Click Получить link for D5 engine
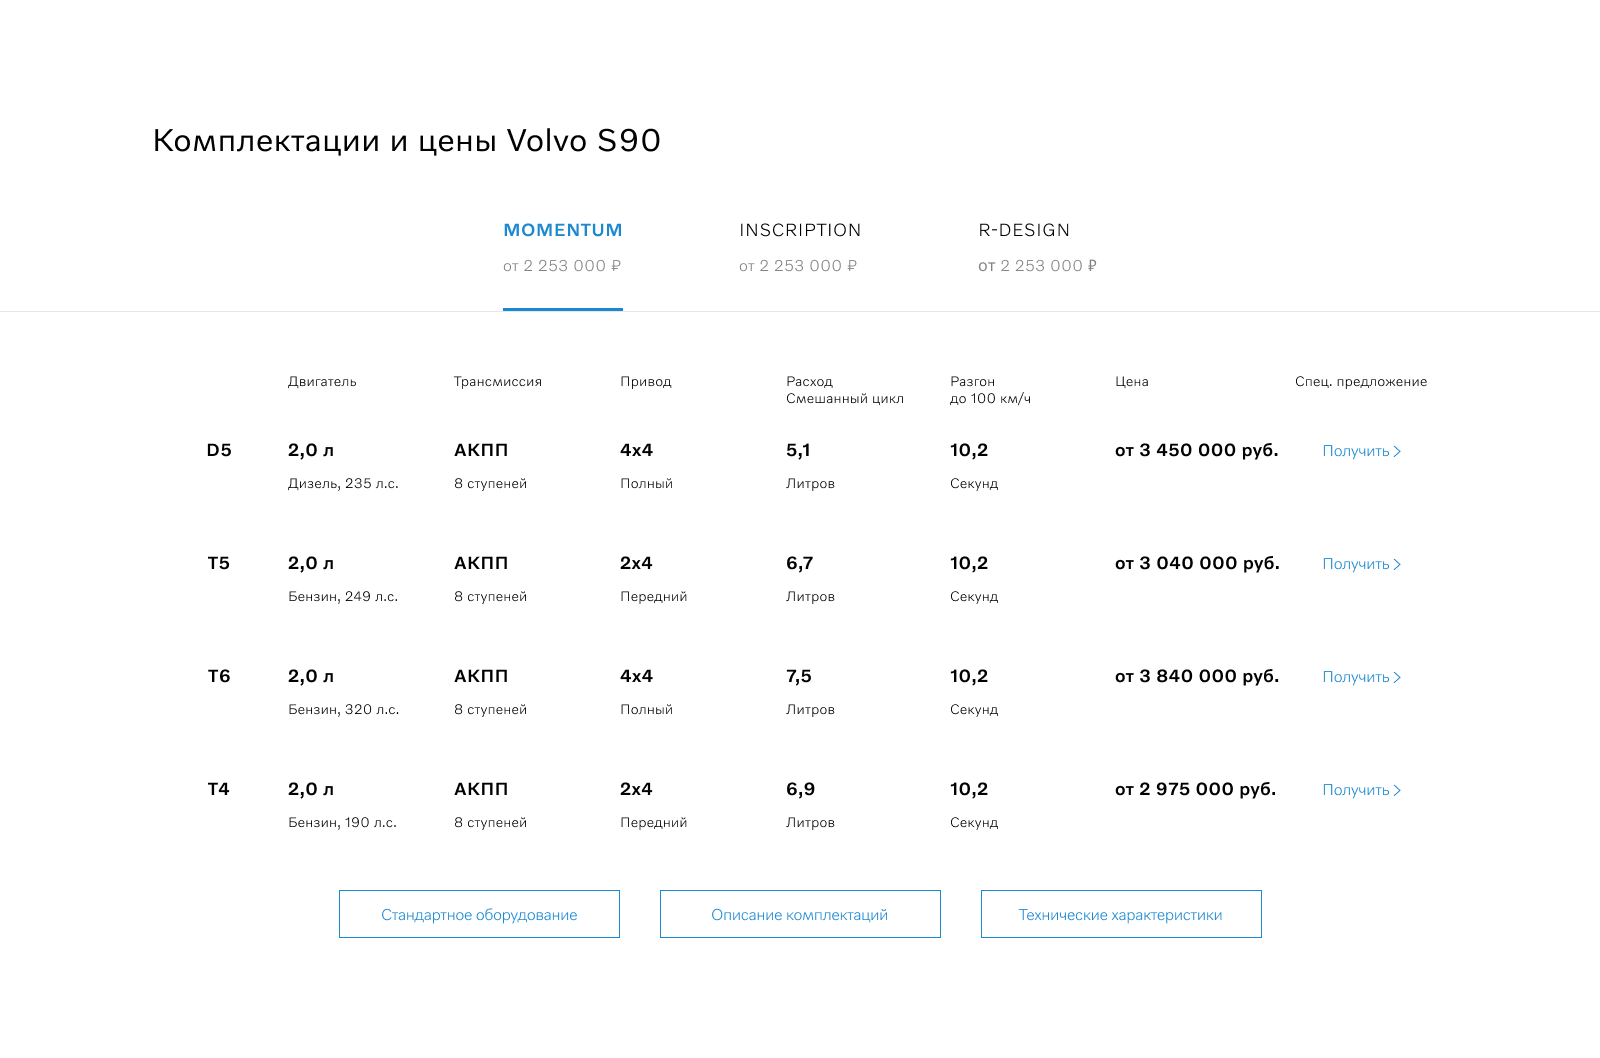This screenshot has width=1600, height=1058. [x=1356, y=451]
